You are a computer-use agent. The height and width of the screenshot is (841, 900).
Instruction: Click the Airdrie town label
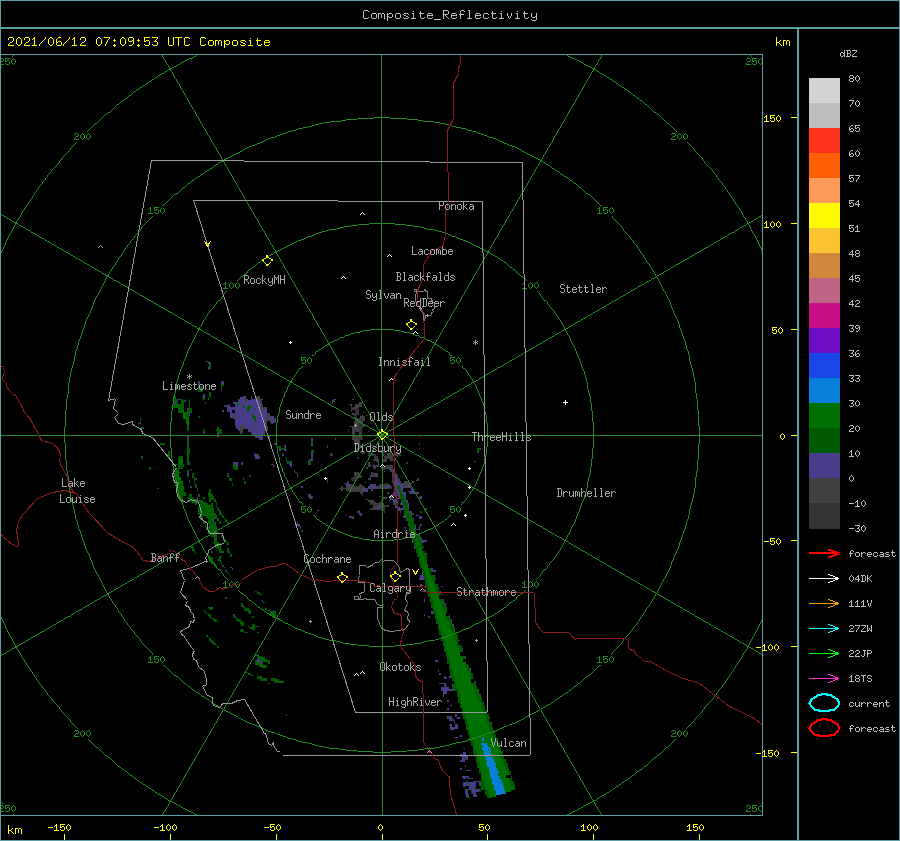pyautogui.click(x=394, y=534)
